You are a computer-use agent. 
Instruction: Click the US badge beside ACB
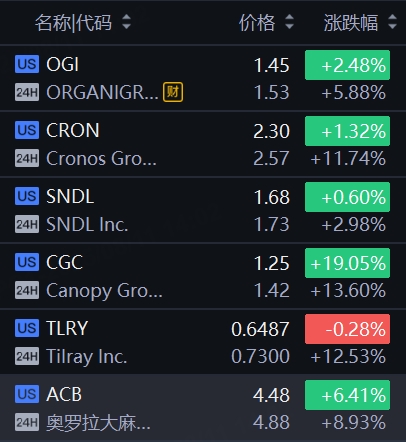click(x=27, y=394)
